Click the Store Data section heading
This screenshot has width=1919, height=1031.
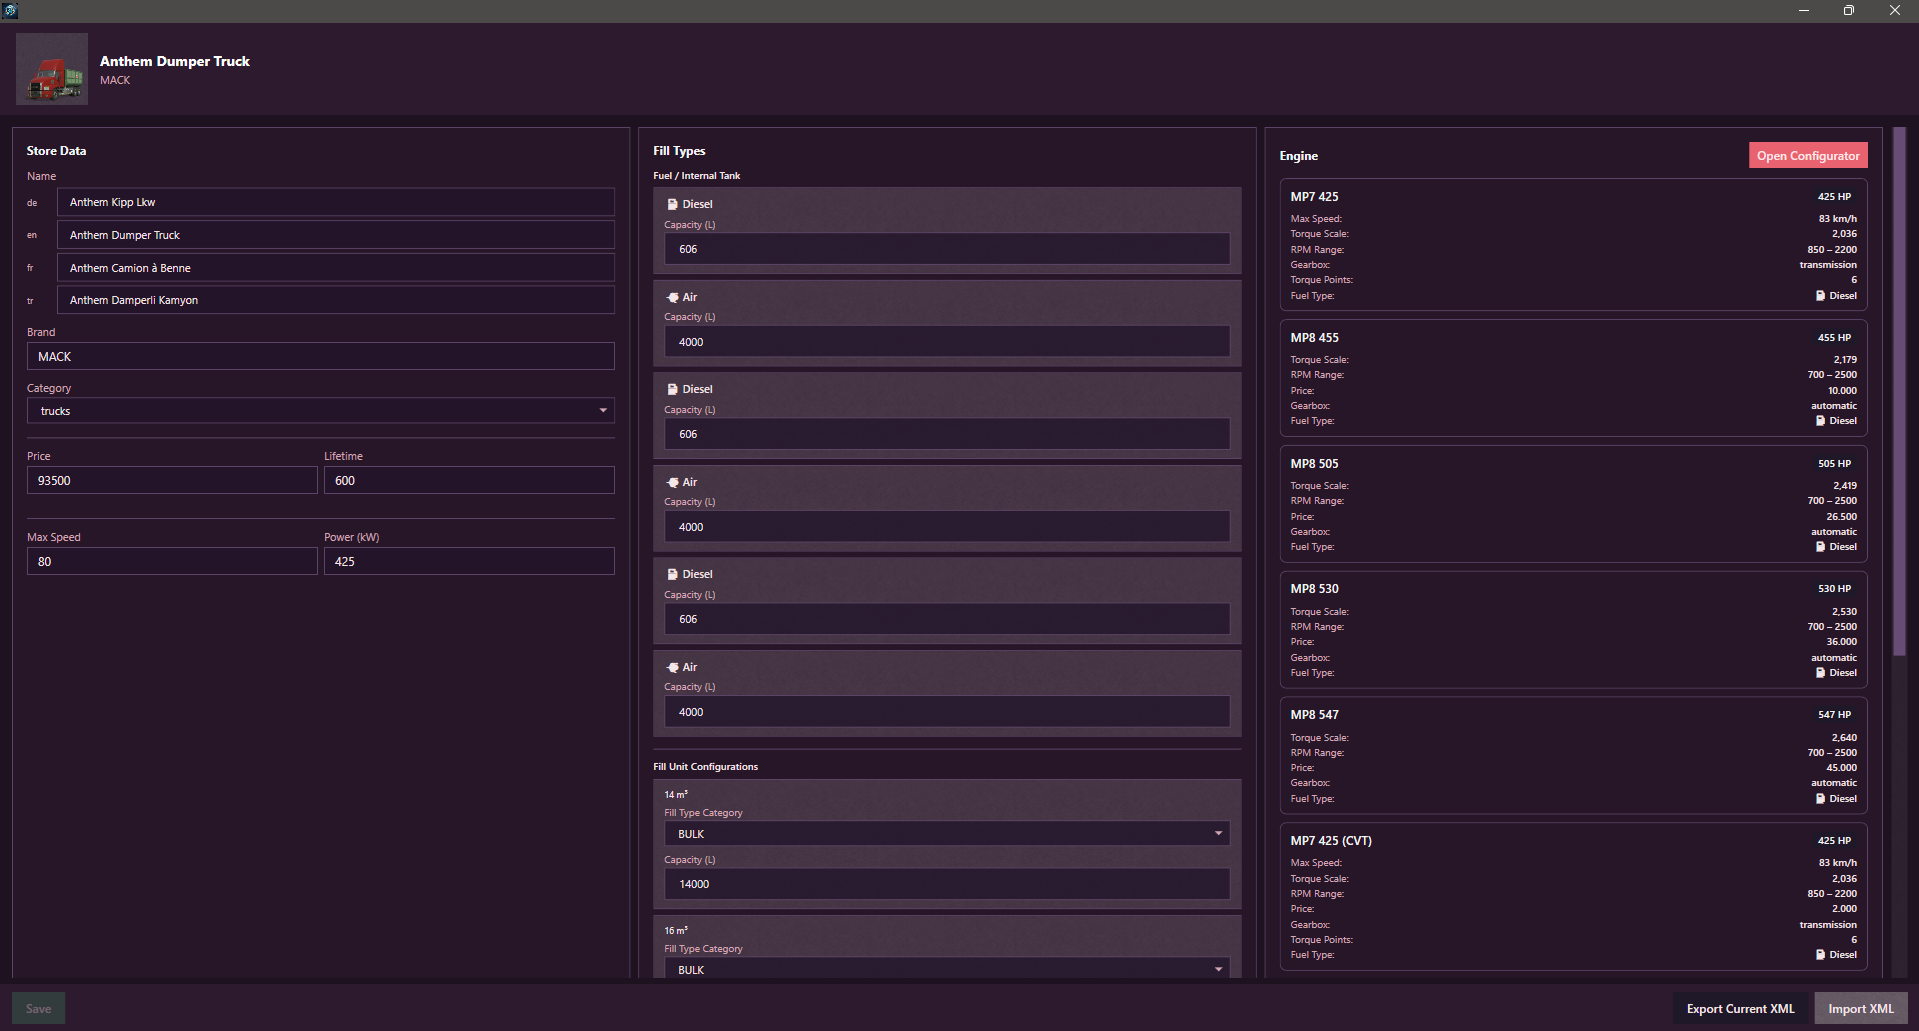coord(56,151)
